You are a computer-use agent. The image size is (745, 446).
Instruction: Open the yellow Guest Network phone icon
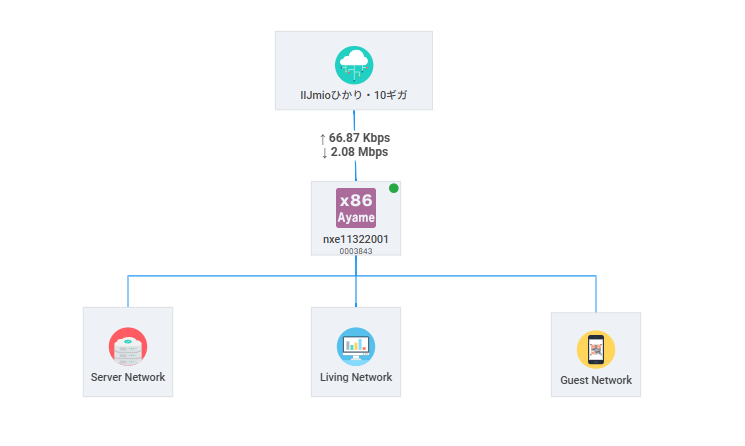click(595, 350)
